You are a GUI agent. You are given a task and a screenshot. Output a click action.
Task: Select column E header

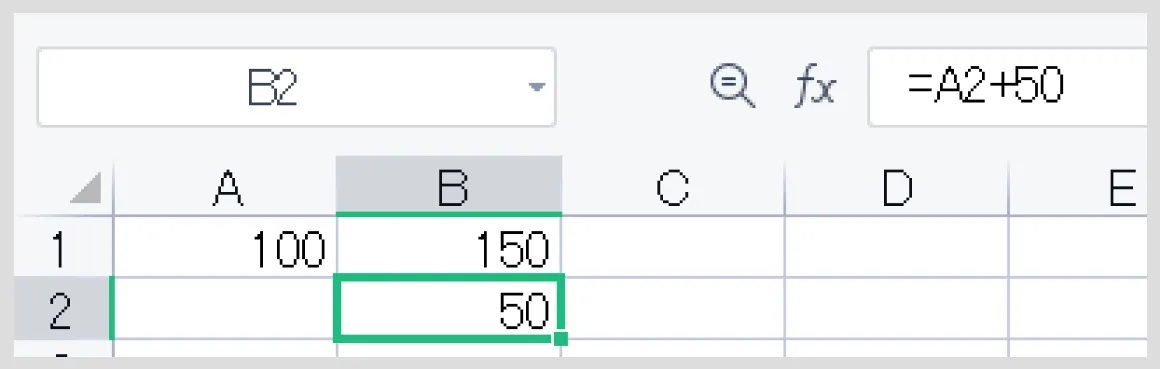[x=1079, y=186]
